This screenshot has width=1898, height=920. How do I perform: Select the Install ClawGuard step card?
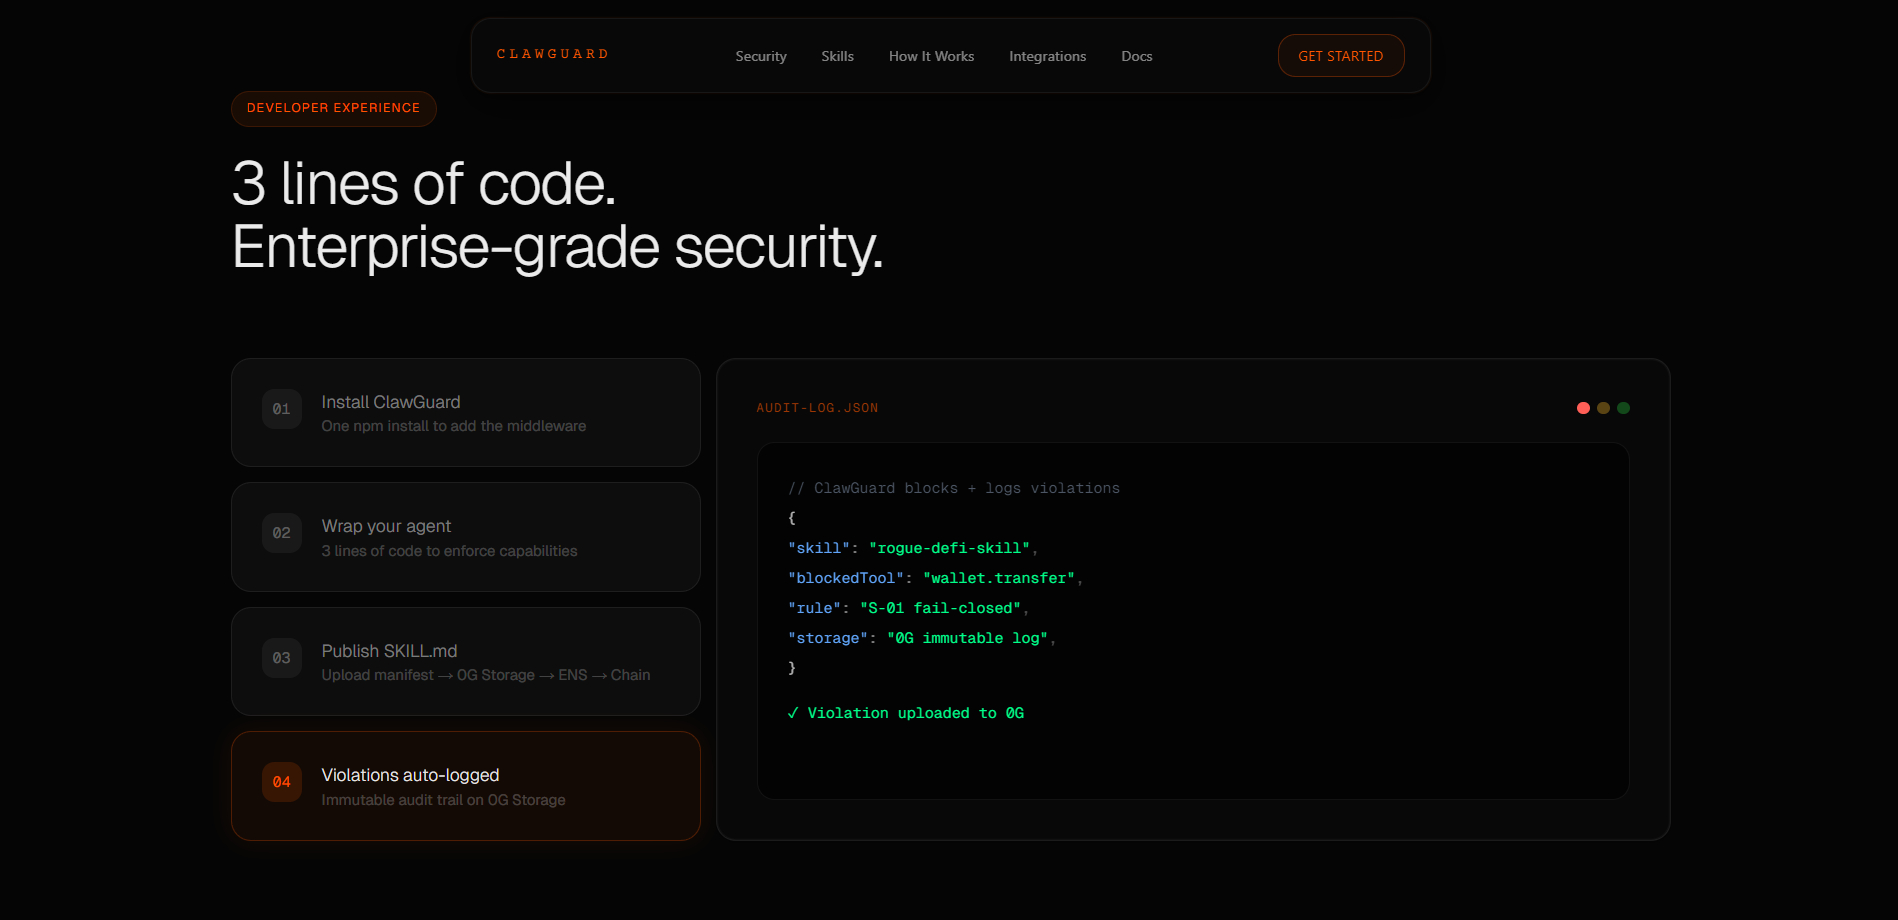coord(466,412)
